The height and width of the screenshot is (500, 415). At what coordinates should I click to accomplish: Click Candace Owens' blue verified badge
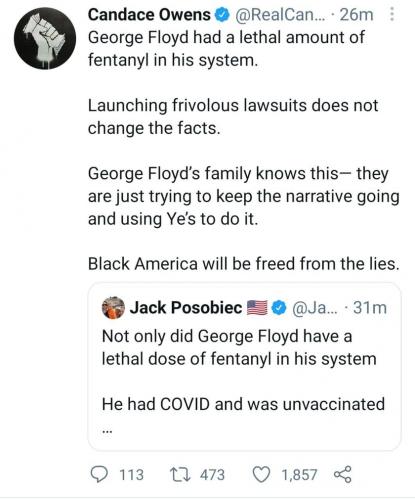[223, 15]
